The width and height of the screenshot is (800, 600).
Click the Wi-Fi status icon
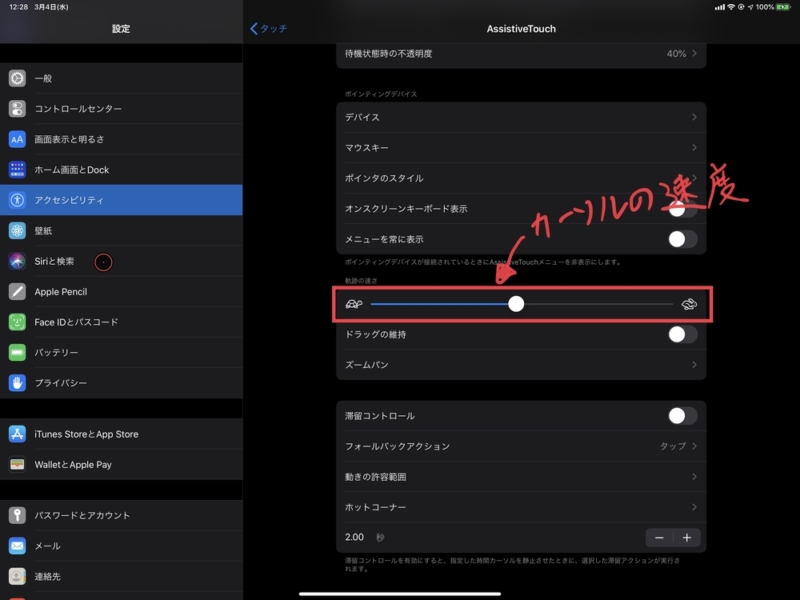pyautogui.click(x=731, y=7)
